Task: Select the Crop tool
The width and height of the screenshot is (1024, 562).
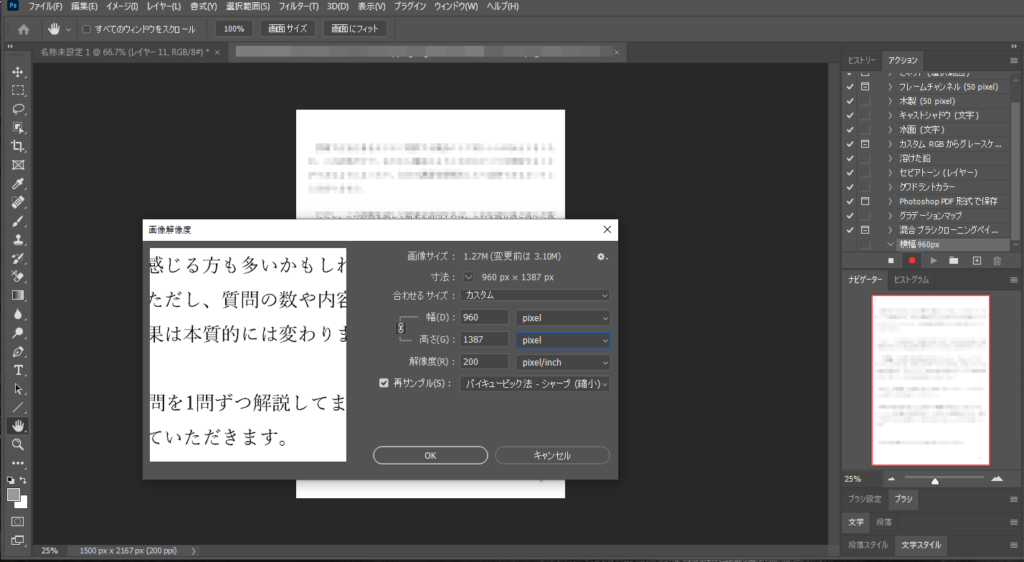Action: point(18,146)
